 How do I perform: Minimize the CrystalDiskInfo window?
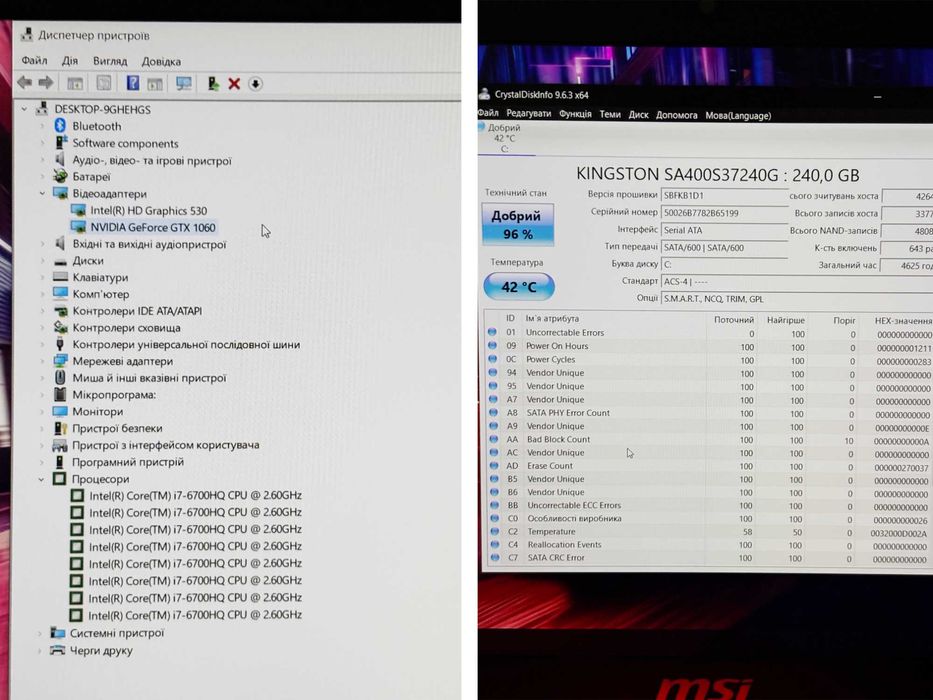[x=878, y=96]
